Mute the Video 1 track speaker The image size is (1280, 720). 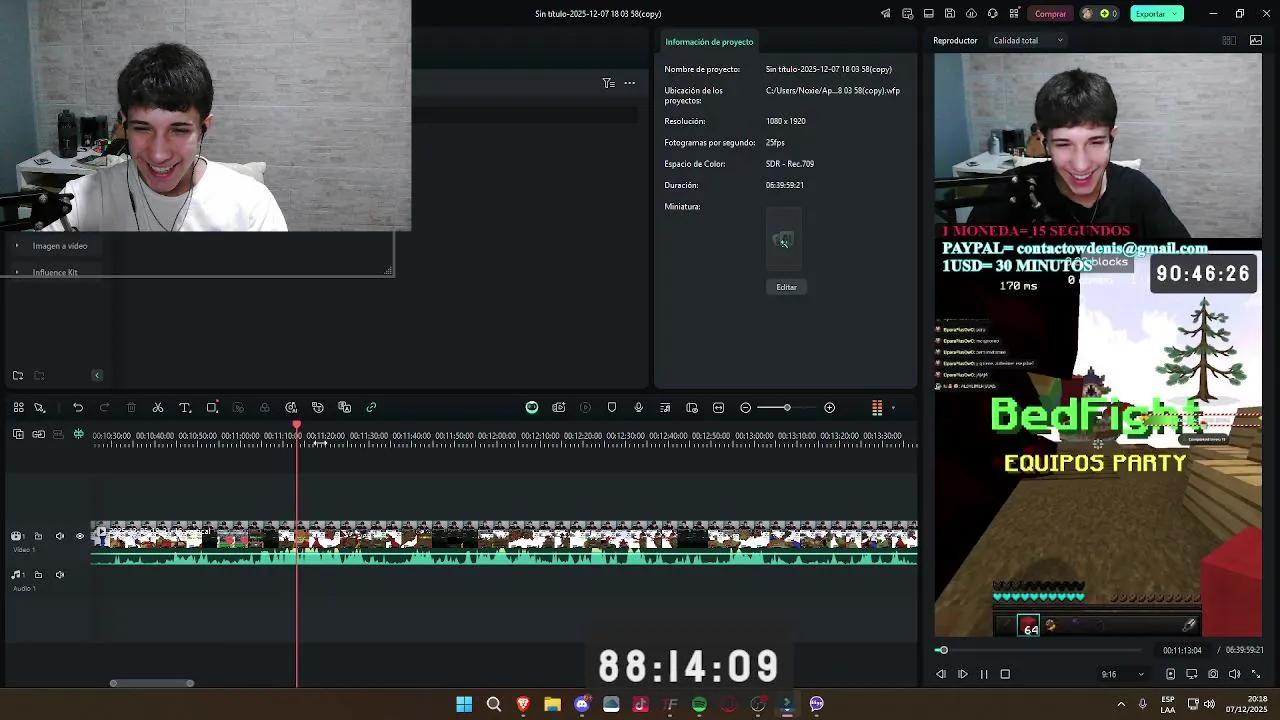tap(59, 537)
